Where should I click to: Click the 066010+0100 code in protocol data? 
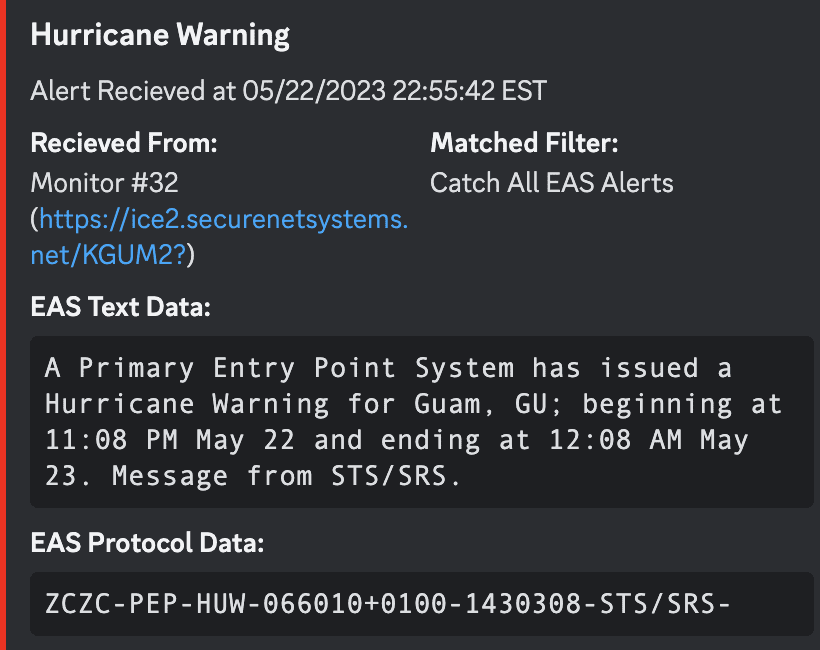[355, 604]
